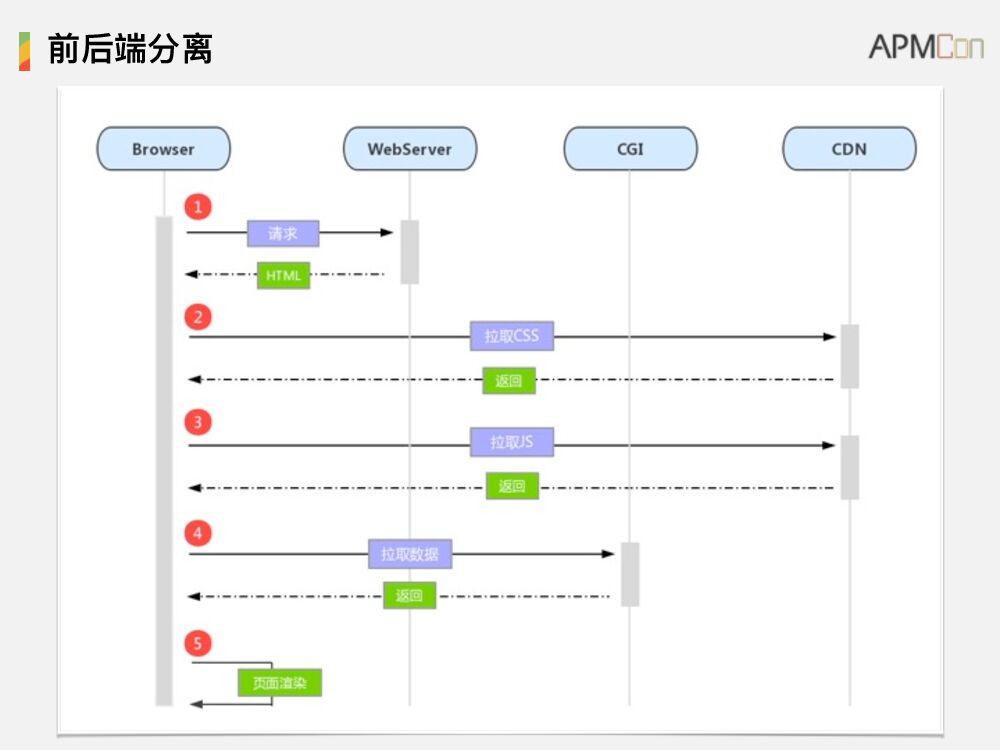Click the green HTML response label
This screenshot has height=750, width=1000.
[283, 275]
